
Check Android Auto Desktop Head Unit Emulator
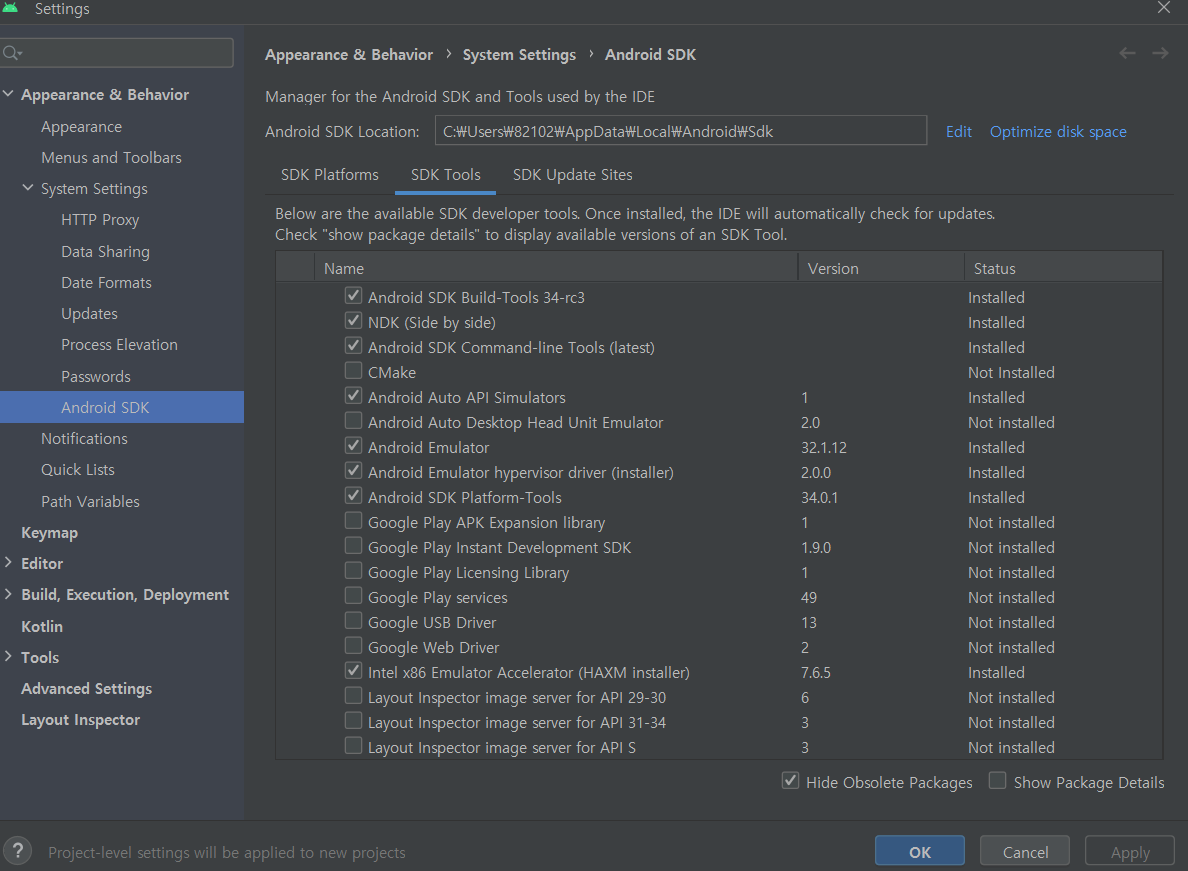click(x=353, y=420)
